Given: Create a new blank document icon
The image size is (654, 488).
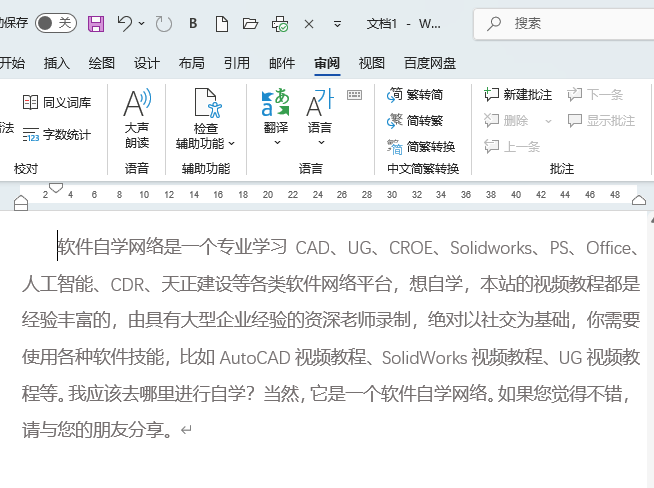Looking at the screenshot, I should coord(222,24).
